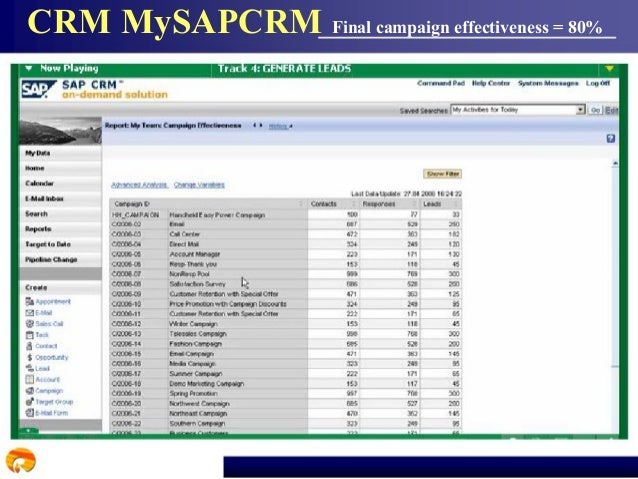Click the sort icon in Leads header
This screenshot has height=479, width=638.
click(456, 204)
